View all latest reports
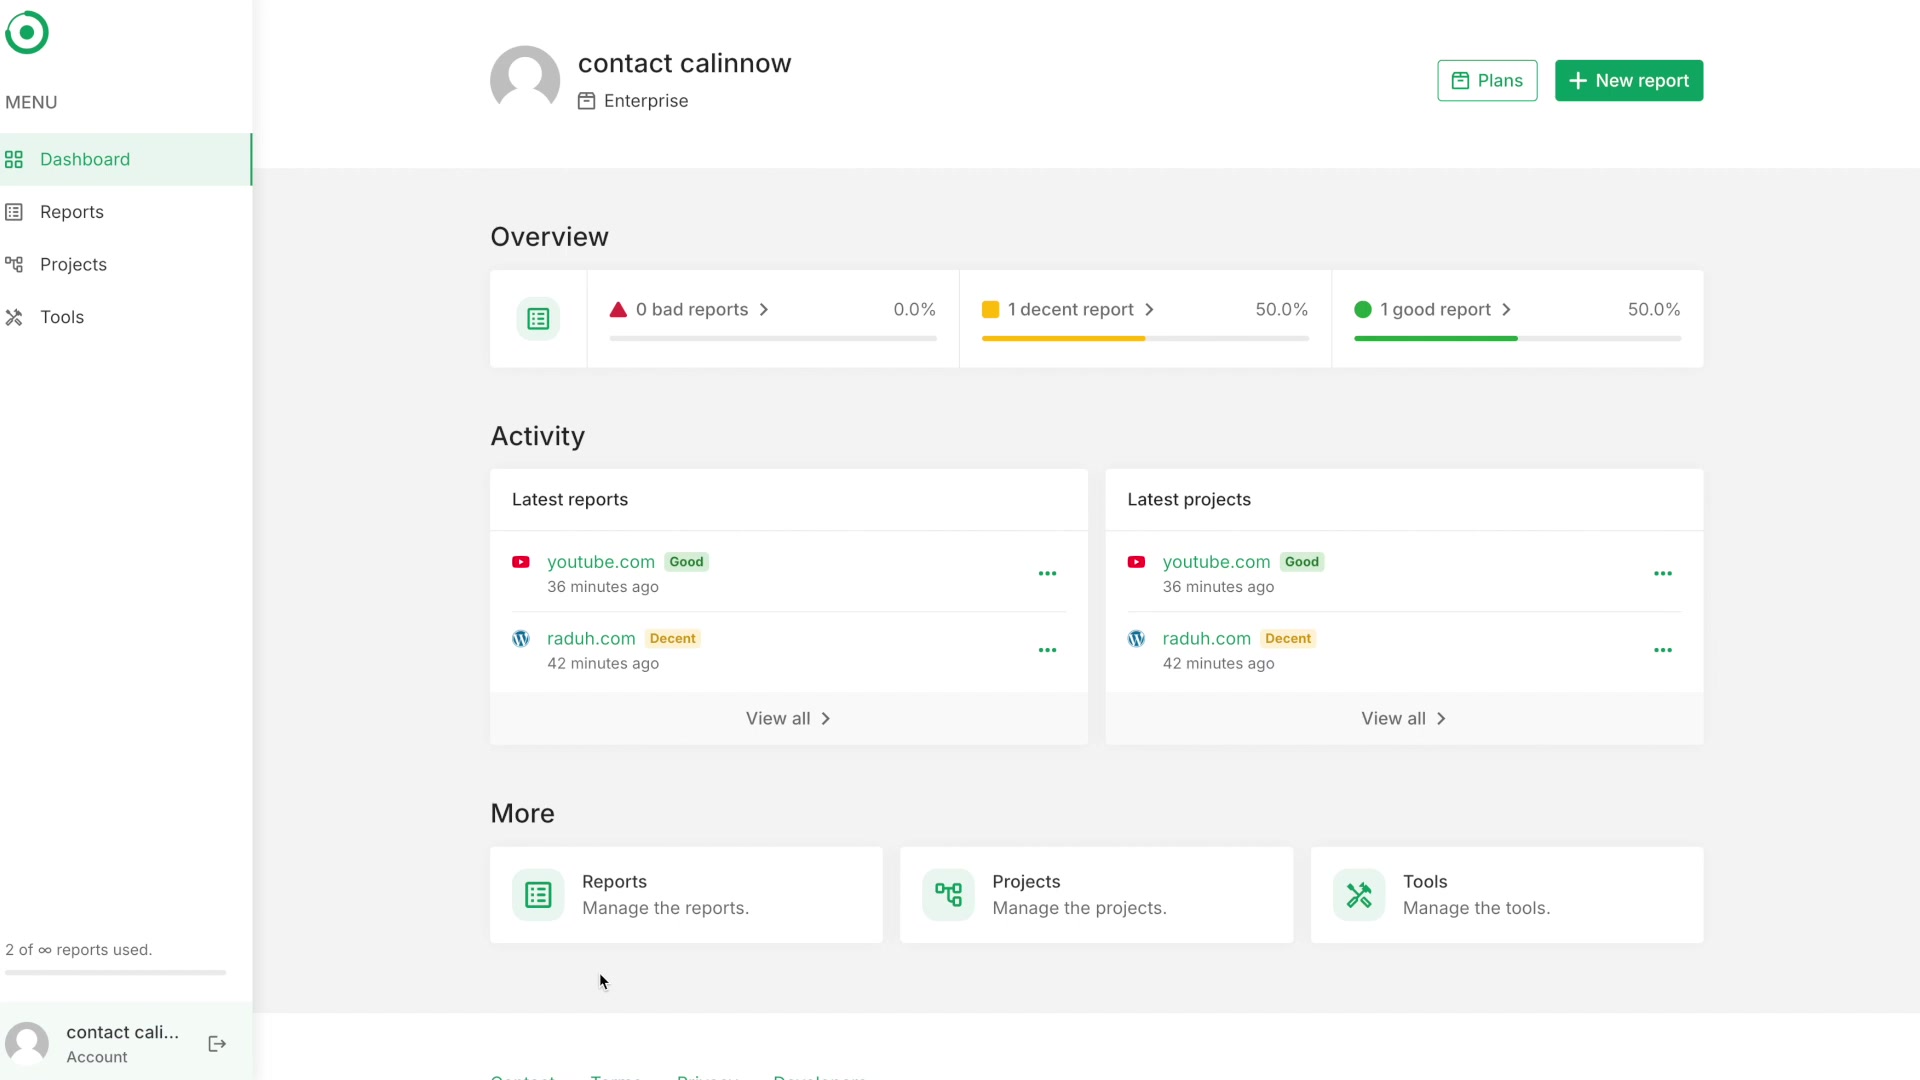Image resolution: width=1920 pixels, height=1080 pixels. point(789,719)
